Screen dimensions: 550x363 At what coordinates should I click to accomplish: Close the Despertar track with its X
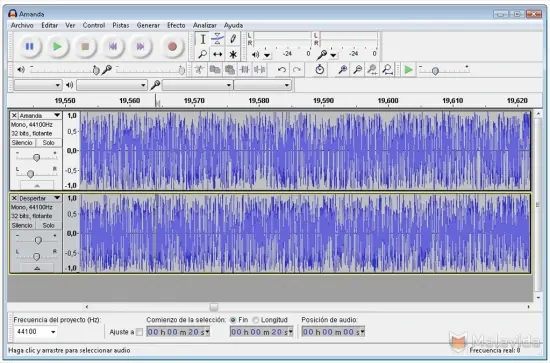pyautogui.click(x=14, y=198)
